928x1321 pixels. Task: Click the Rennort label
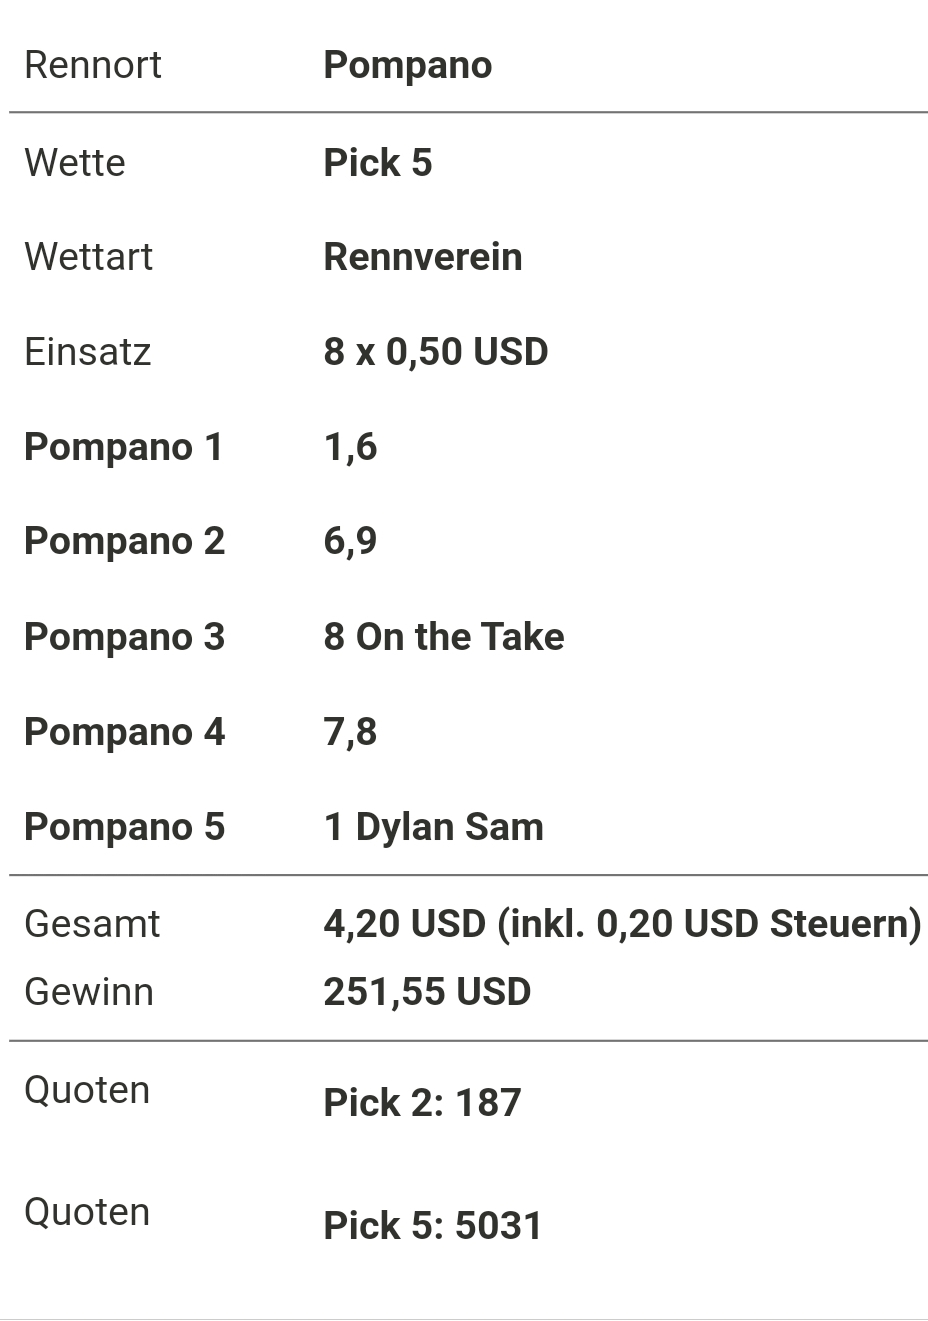click(x=93, y=66)
